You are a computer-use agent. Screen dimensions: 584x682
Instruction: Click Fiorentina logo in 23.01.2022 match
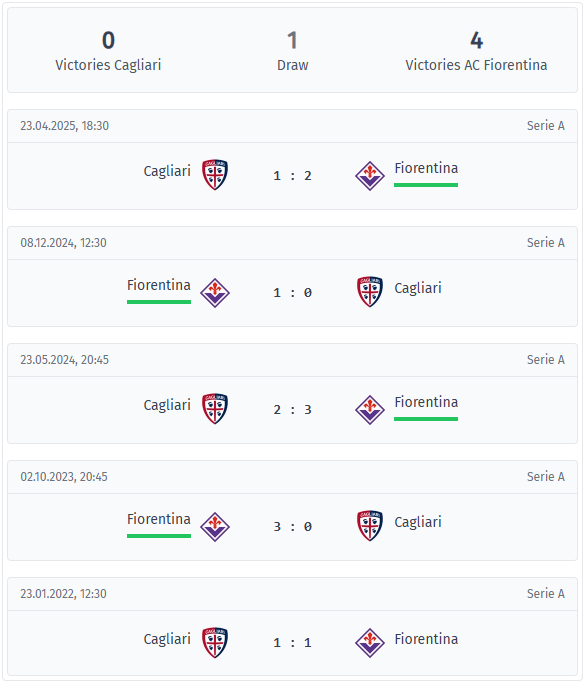(370, 643)
